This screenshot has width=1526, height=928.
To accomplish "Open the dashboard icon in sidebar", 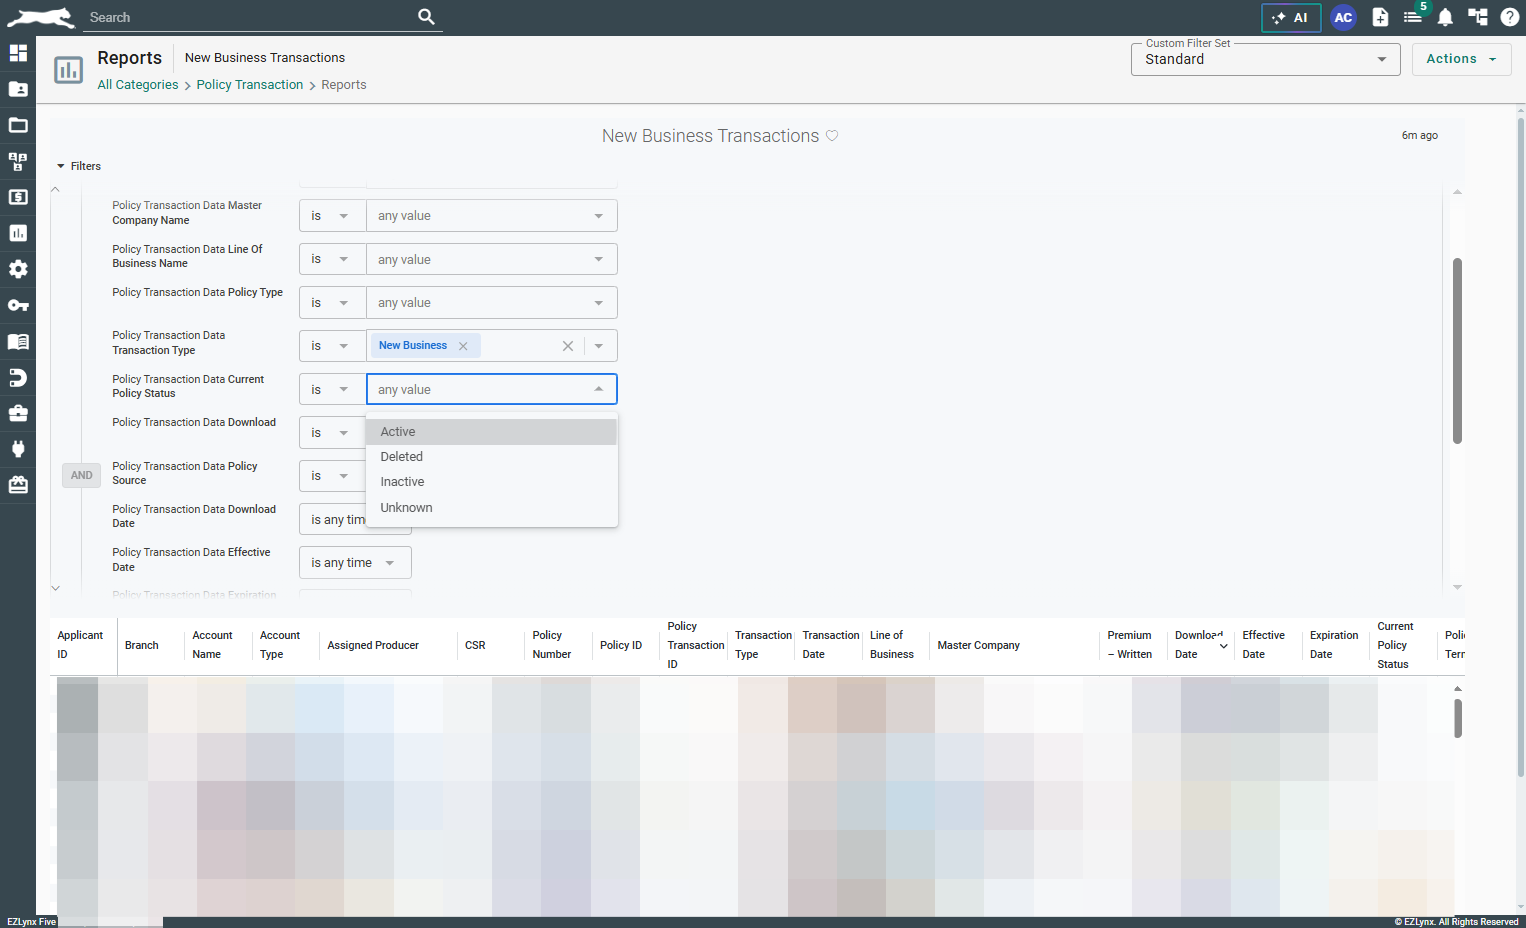I will pyautogui.click(x=18, y=53).
